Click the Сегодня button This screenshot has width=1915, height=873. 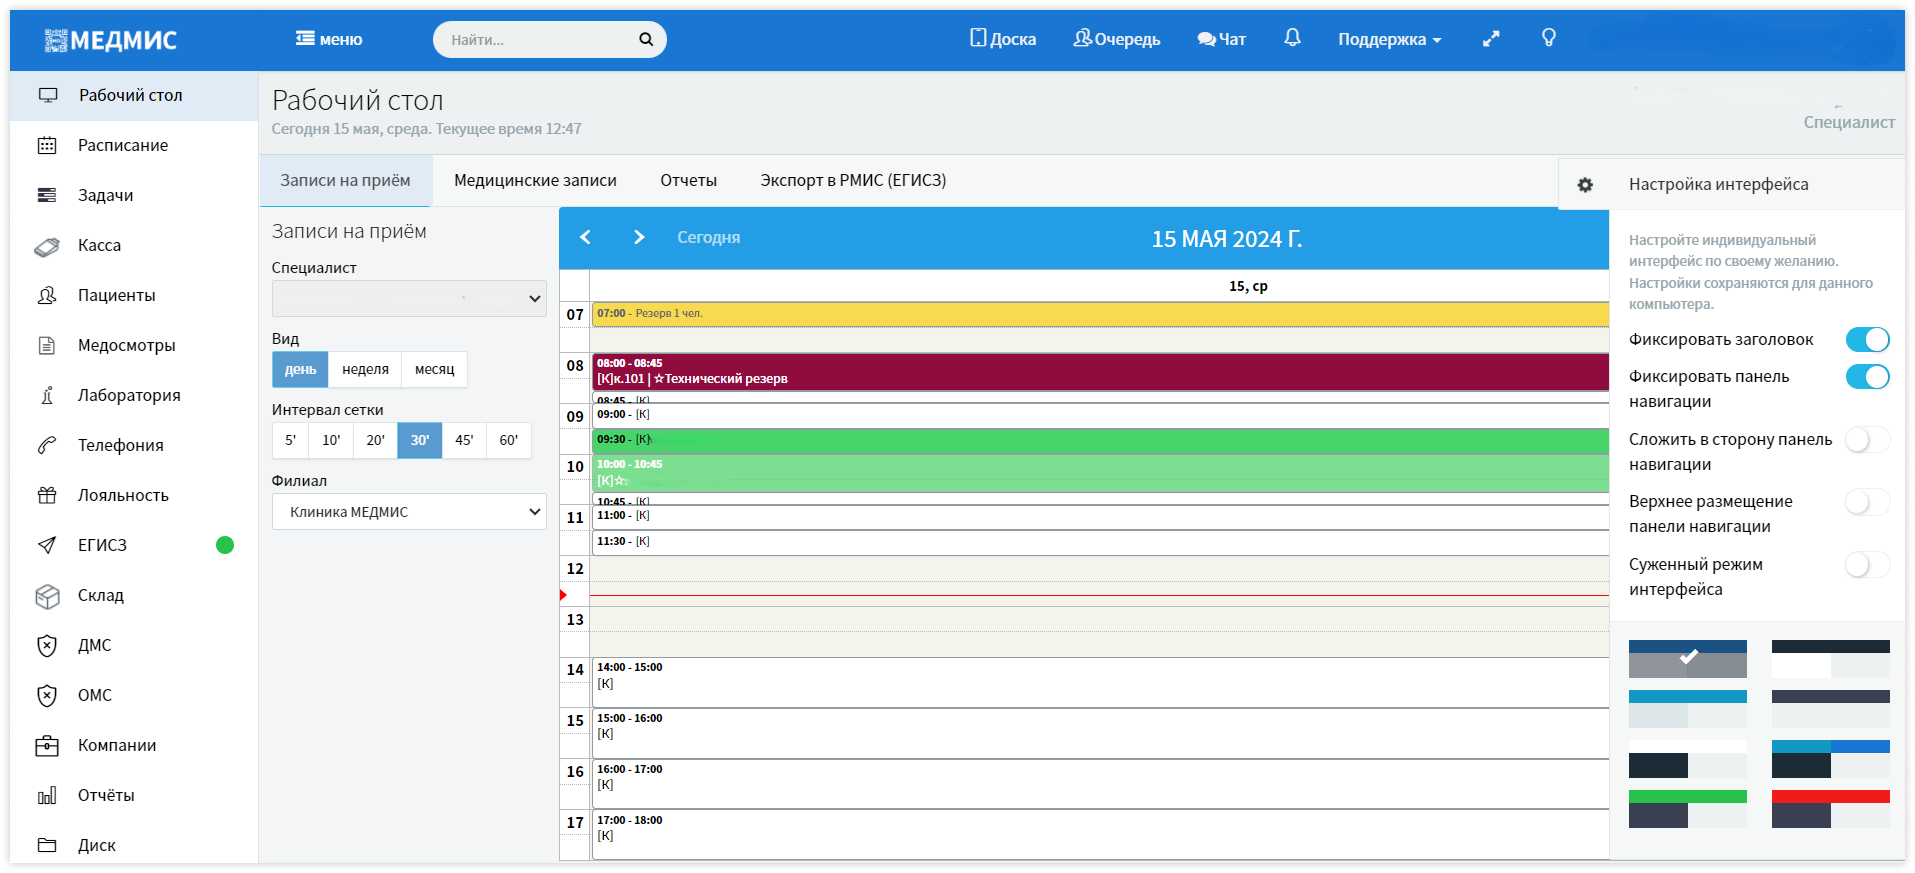tap(708, 238)
